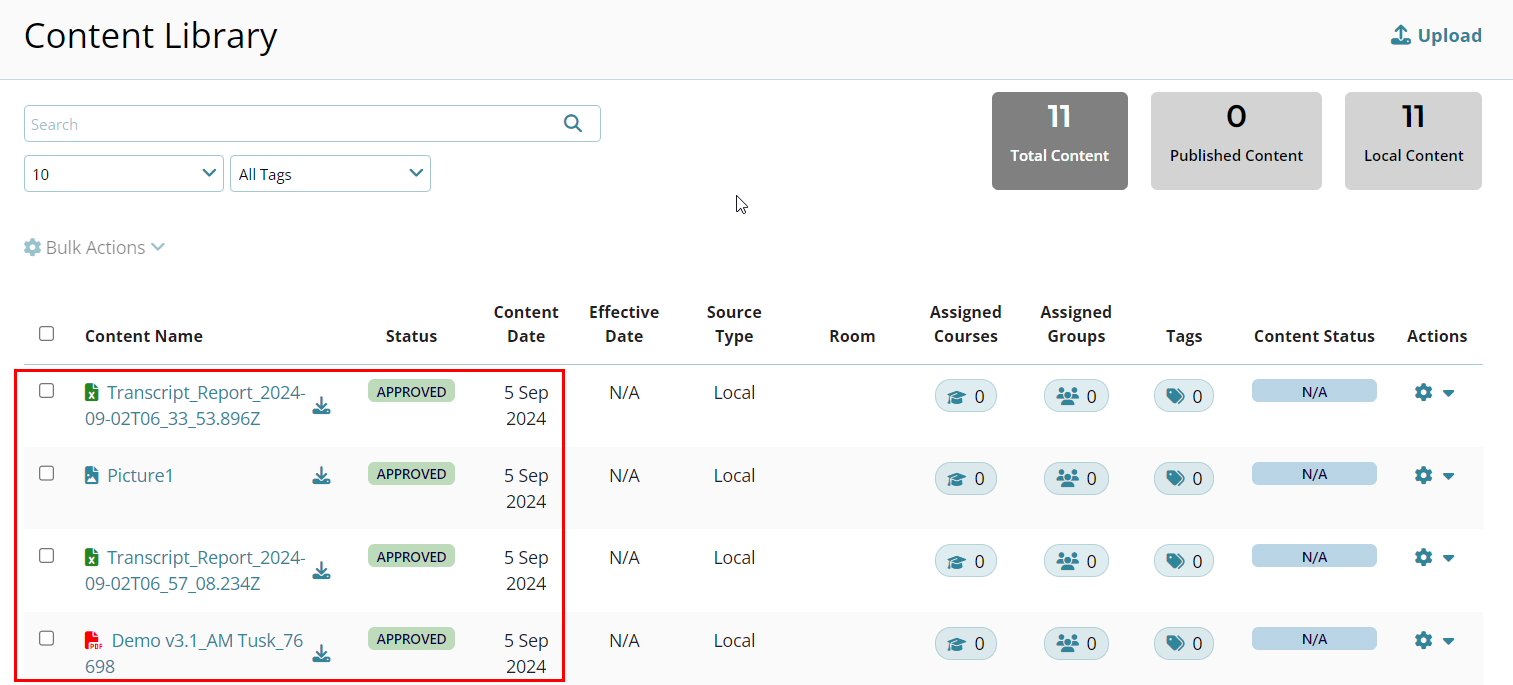Image resolution: width=1513 pixels, height=685 pixels.
Task: Click the Upload icon link
Action: 1436,36
